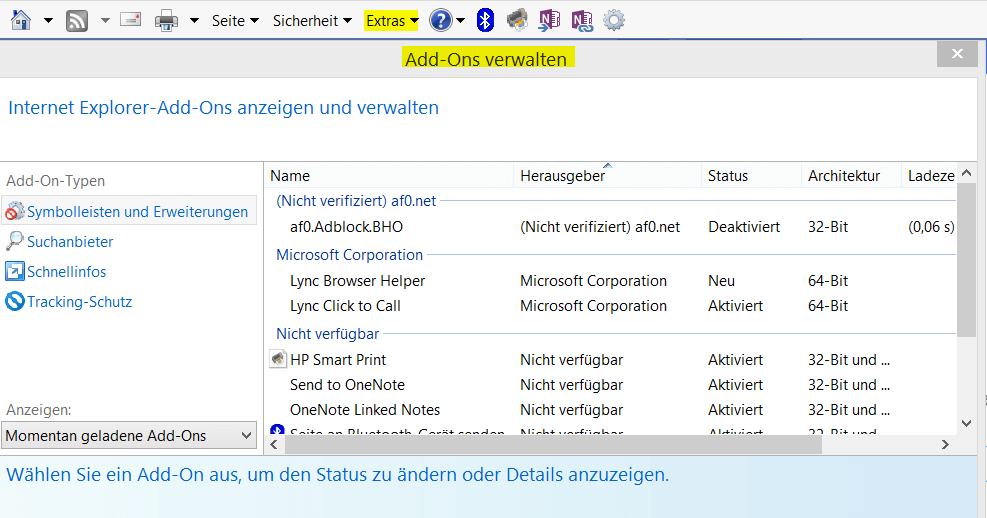Expand the Help dropdown arrow

click(x=460, y=21)
